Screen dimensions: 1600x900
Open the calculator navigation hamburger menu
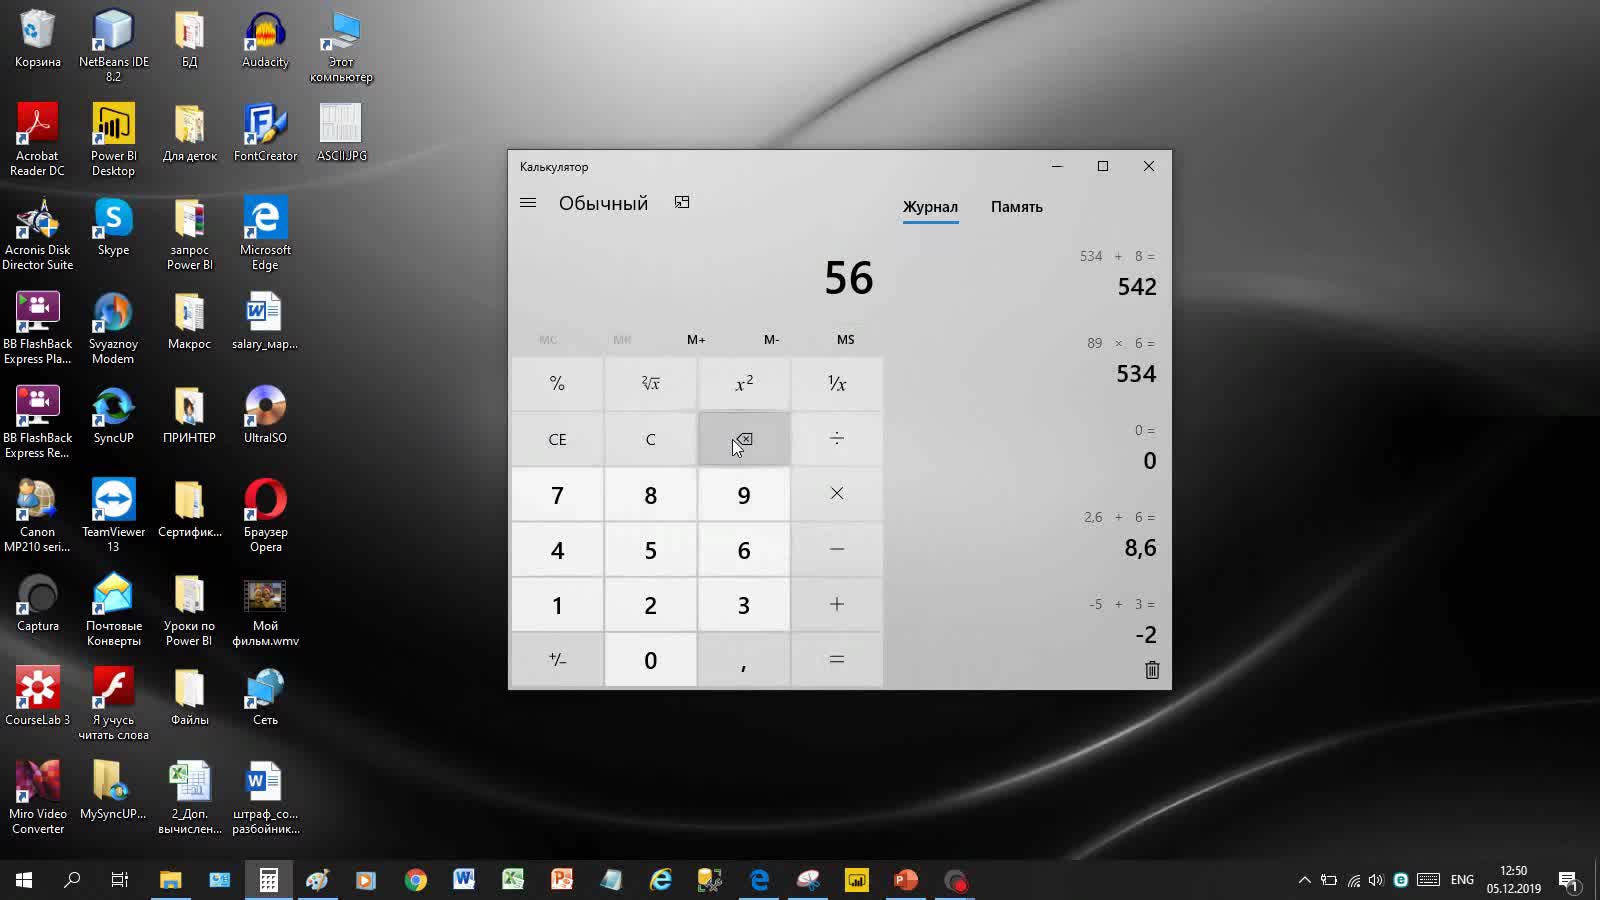tap(528, 203)
